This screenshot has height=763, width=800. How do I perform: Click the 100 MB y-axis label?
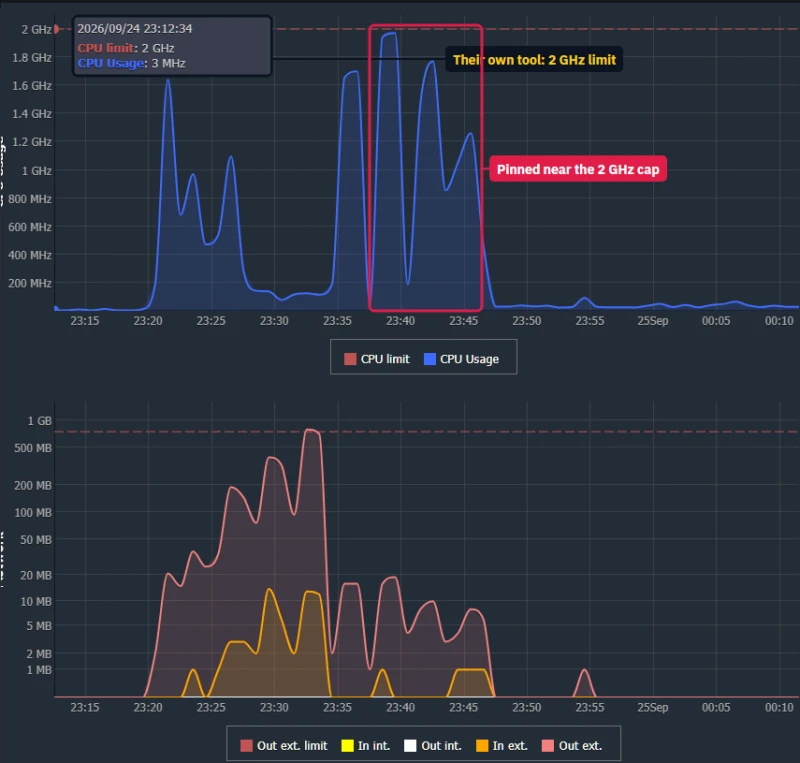[x=33, y=512]
